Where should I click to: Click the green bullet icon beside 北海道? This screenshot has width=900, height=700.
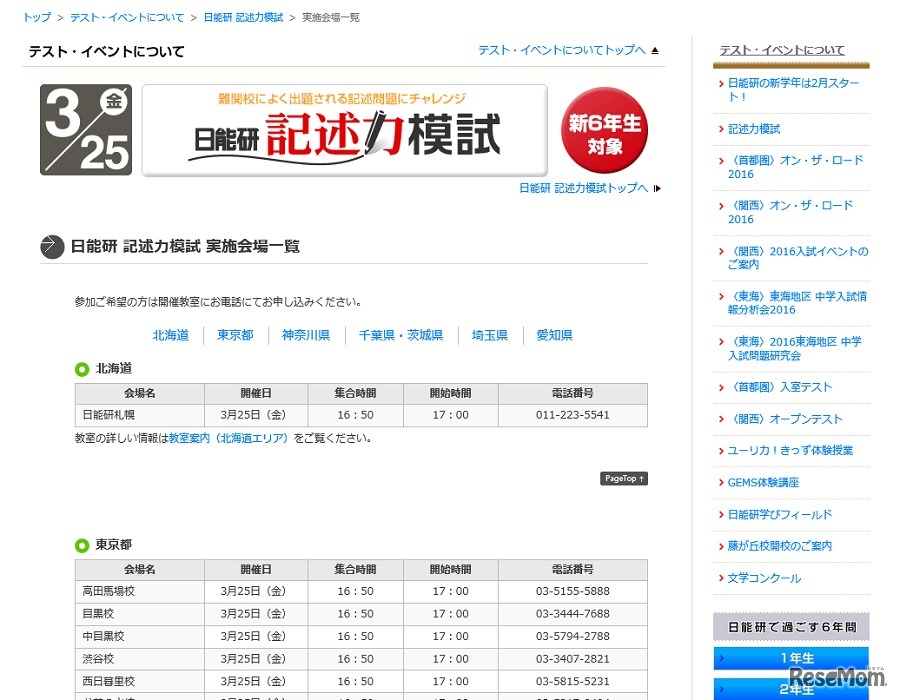[82, 368]
